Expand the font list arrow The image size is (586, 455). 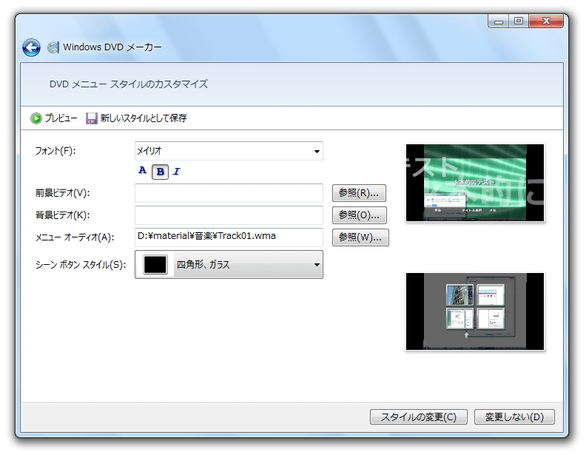tap(317, 151)
